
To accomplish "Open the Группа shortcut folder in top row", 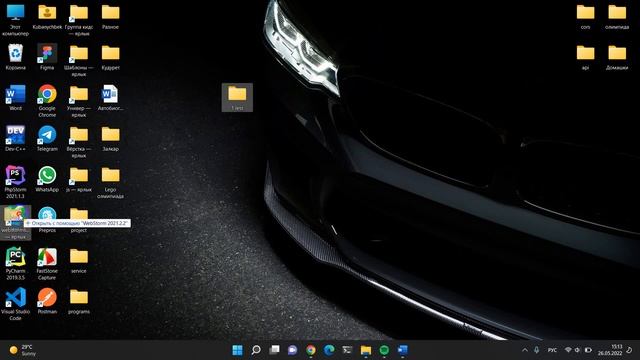I will [79, 20].
